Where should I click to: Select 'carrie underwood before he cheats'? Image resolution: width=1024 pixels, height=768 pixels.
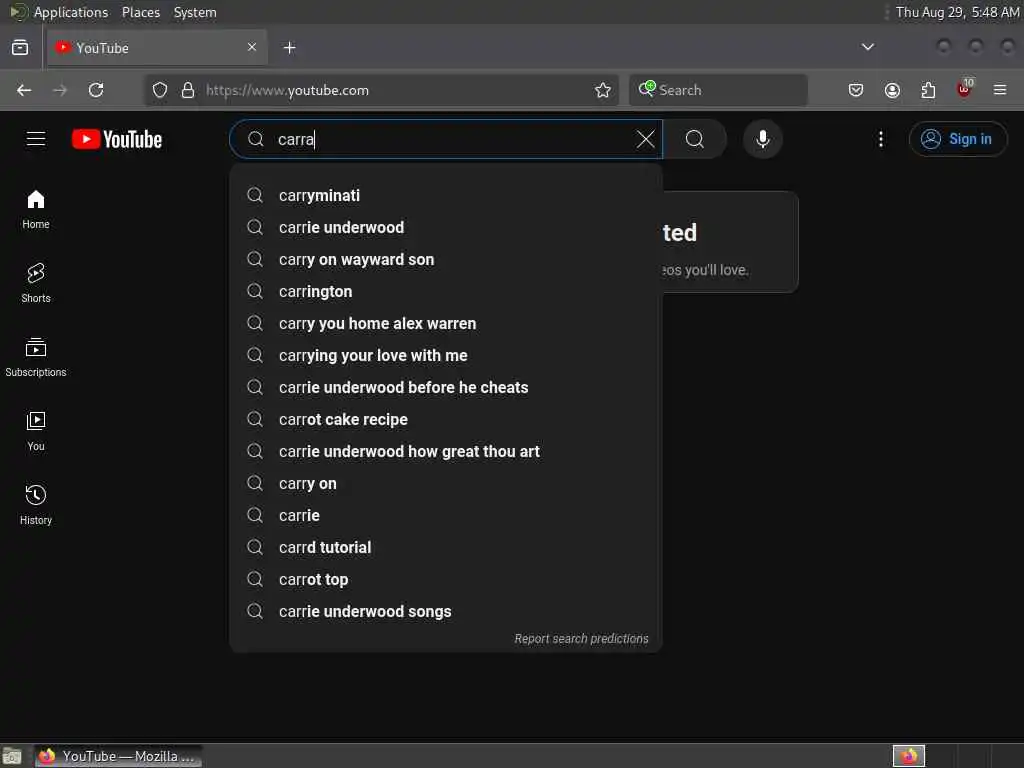(446, 387)
